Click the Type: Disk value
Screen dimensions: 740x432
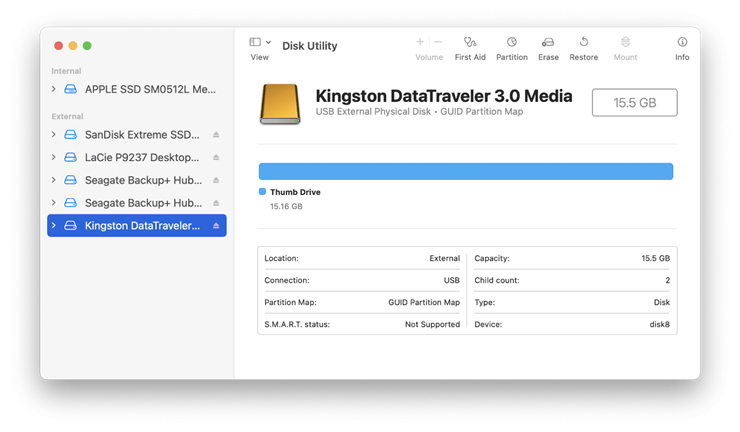pos(662,302)
